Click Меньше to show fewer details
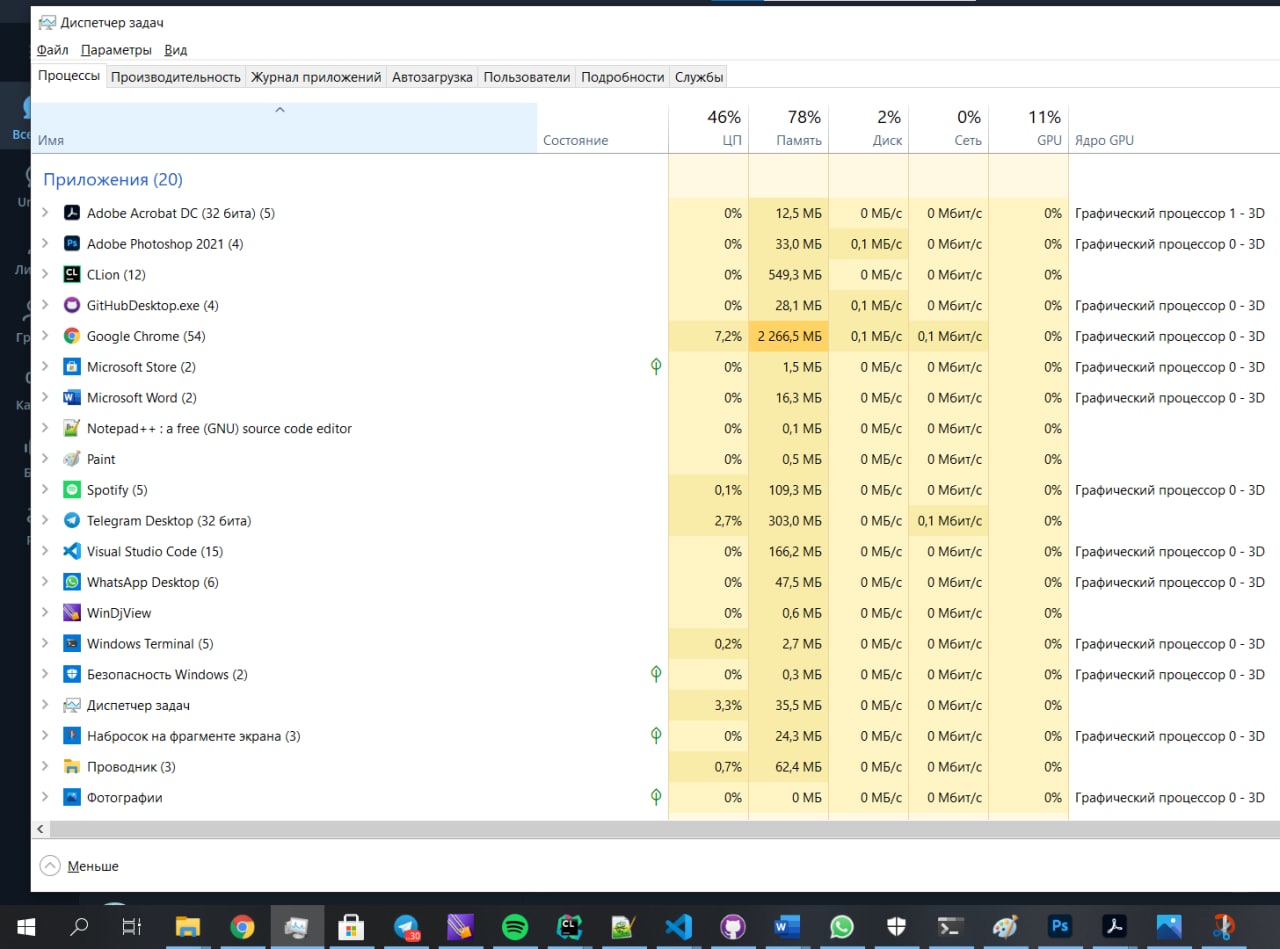 (79, 866)
